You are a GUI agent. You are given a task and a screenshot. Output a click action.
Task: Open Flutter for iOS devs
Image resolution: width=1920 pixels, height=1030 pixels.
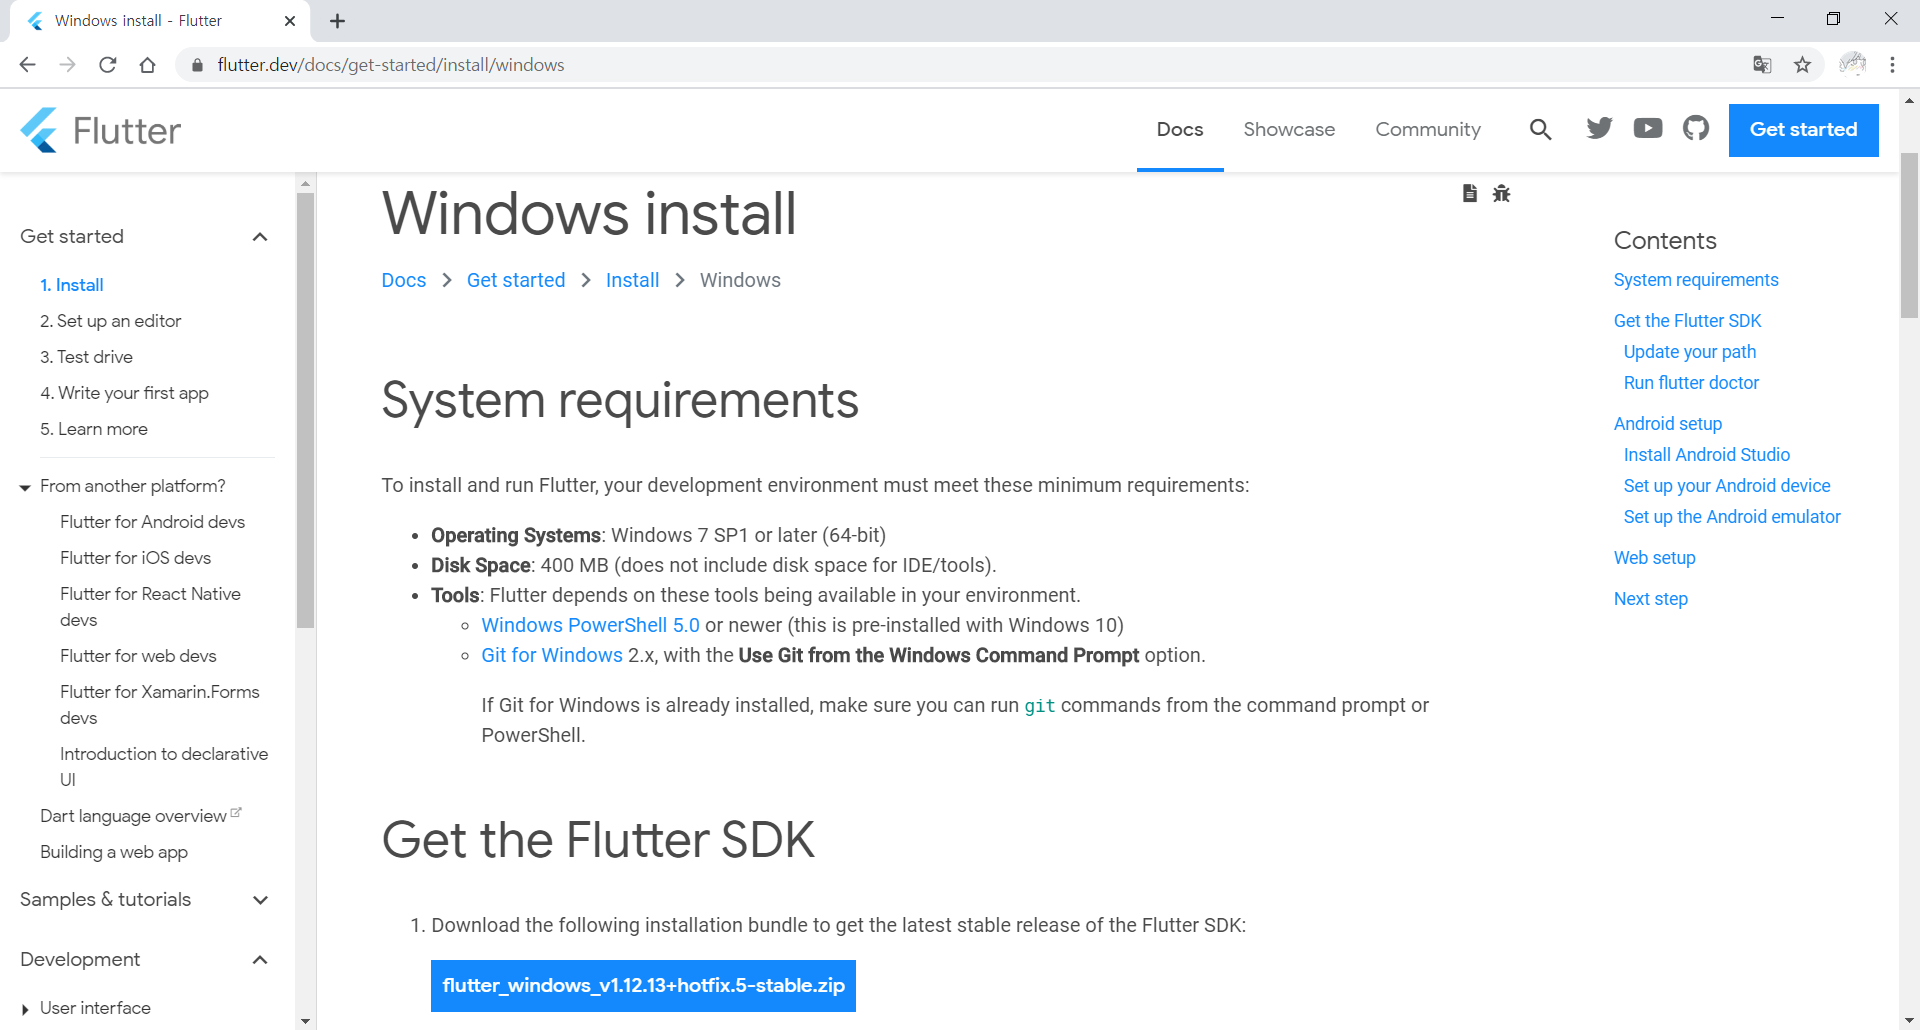pyautogui.click(x=135, y=558)
